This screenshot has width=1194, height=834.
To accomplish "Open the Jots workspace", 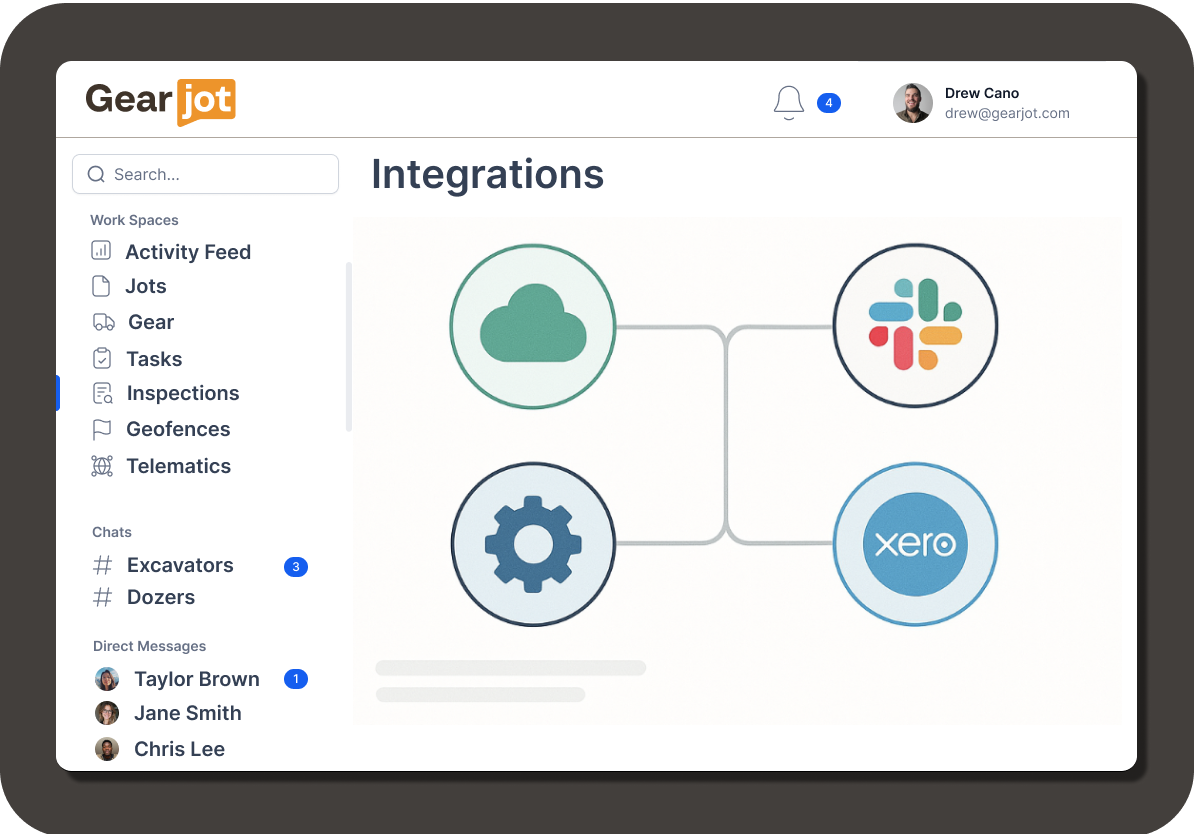I will [x=145, y=286].
